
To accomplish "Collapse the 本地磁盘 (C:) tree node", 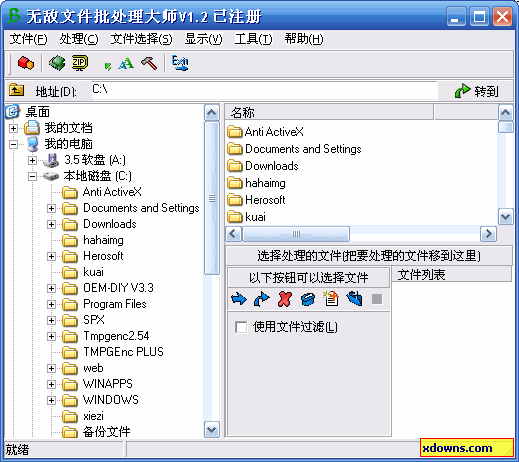I will (32, 176).
